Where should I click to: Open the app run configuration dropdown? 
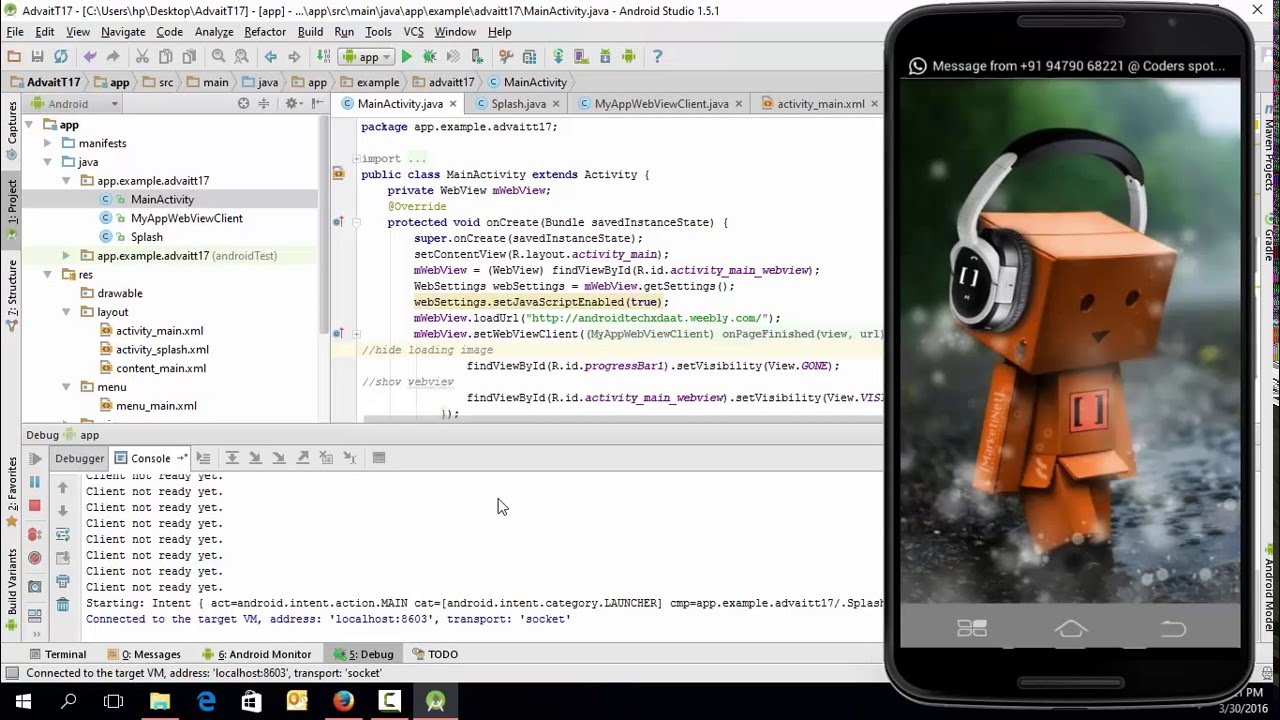pos(368,57)
